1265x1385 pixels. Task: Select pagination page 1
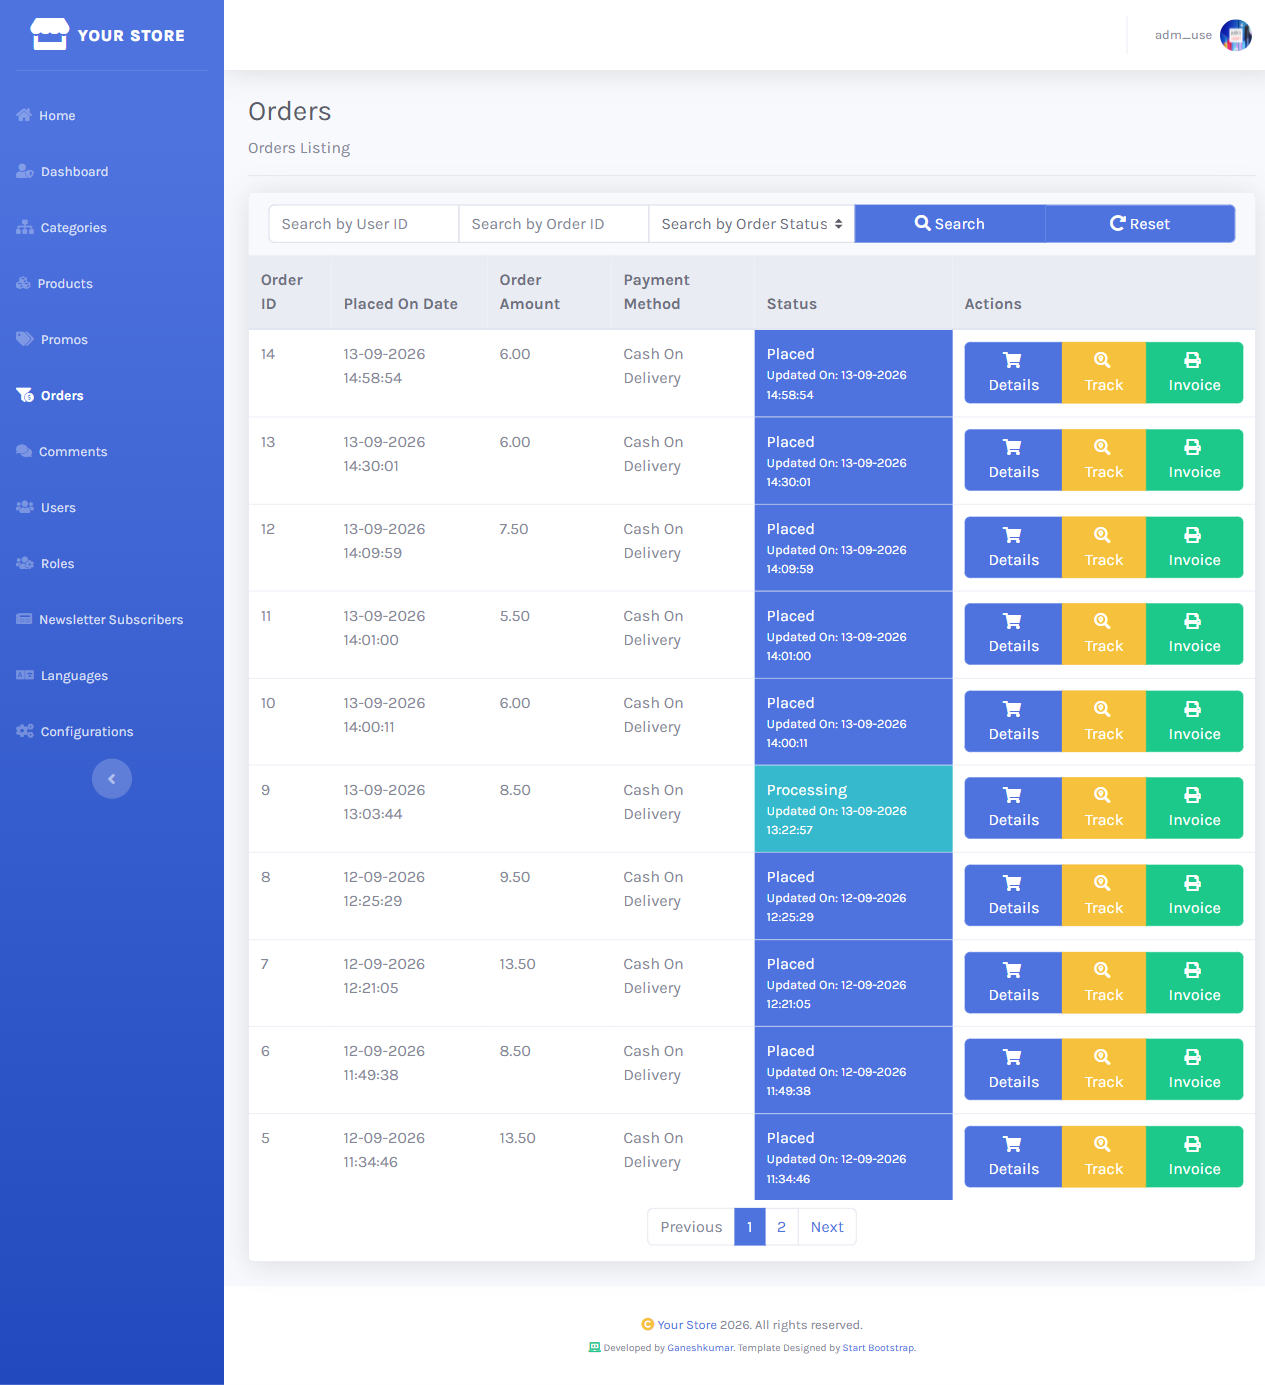click(750, 1227)
